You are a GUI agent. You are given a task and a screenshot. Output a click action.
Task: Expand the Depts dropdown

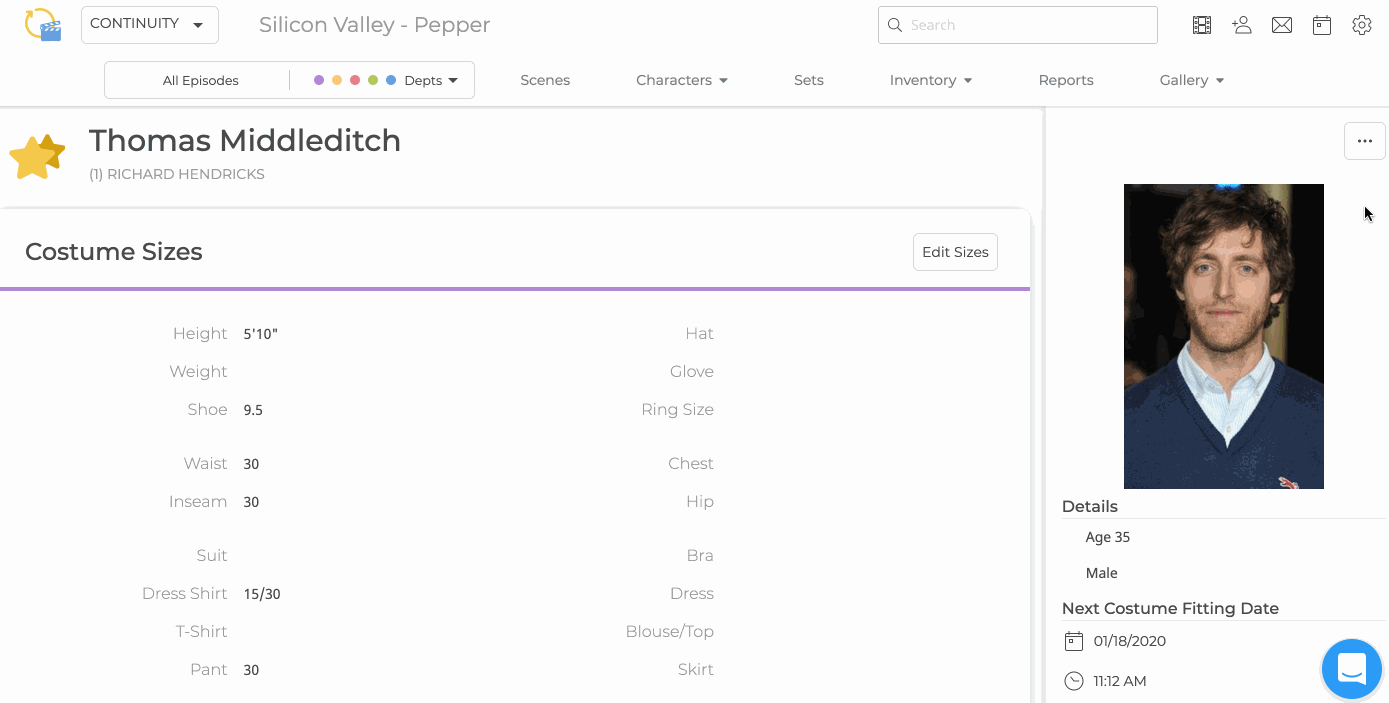click(x=431, y=81)
